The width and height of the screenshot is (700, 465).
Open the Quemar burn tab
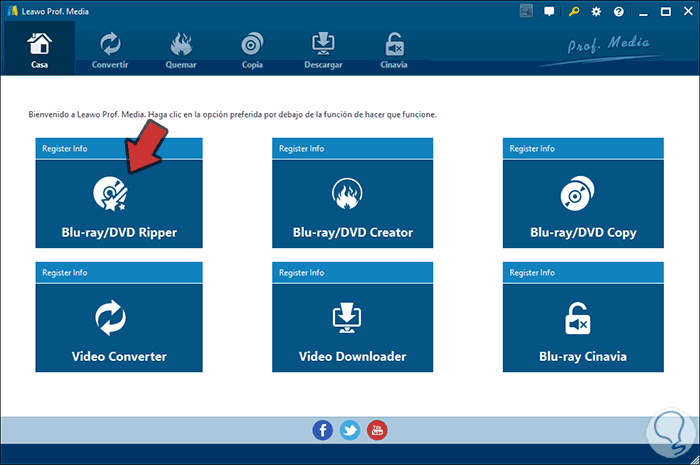tap(181, 50)
